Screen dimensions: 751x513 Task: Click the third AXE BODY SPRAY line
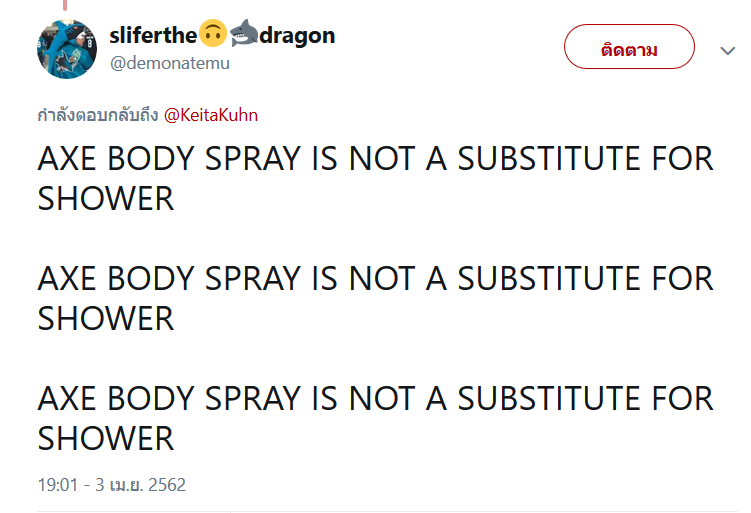pos(376,399)
